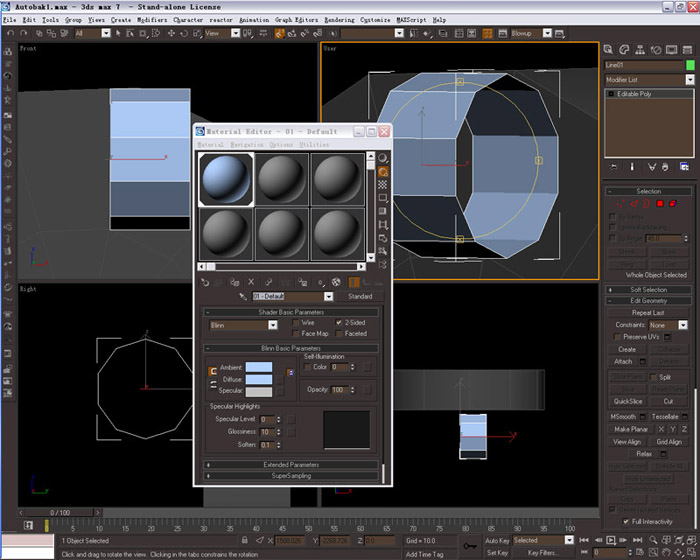This screenshot has width=700, height=560.
Task: Click the Zoom magnifier viewport control
Action: click(x=653, y=540)
